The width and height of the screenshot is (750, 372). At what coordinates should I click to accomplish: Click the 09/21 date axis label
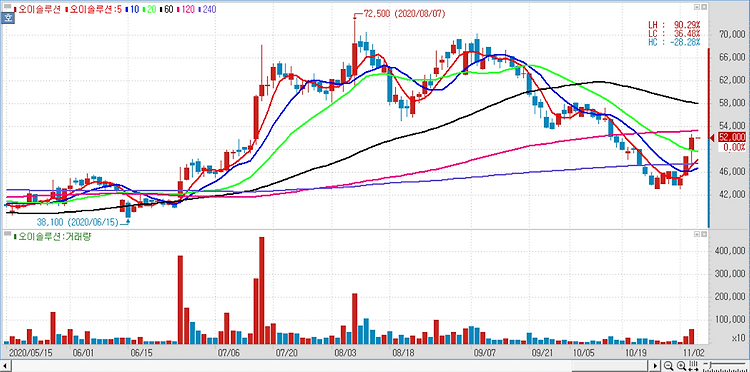tap(542, 352)
